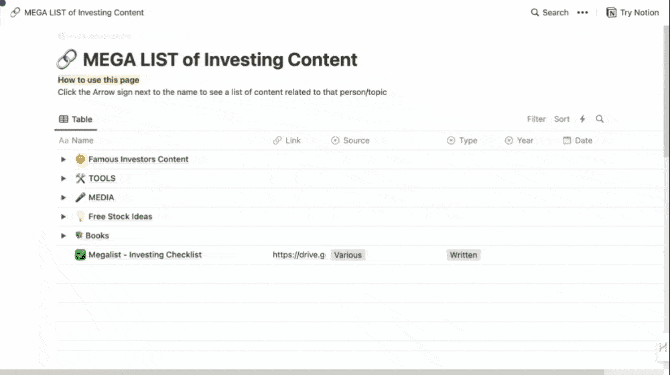
Task: Click the tools icon beside TOOLS
Action: point(80,179)
